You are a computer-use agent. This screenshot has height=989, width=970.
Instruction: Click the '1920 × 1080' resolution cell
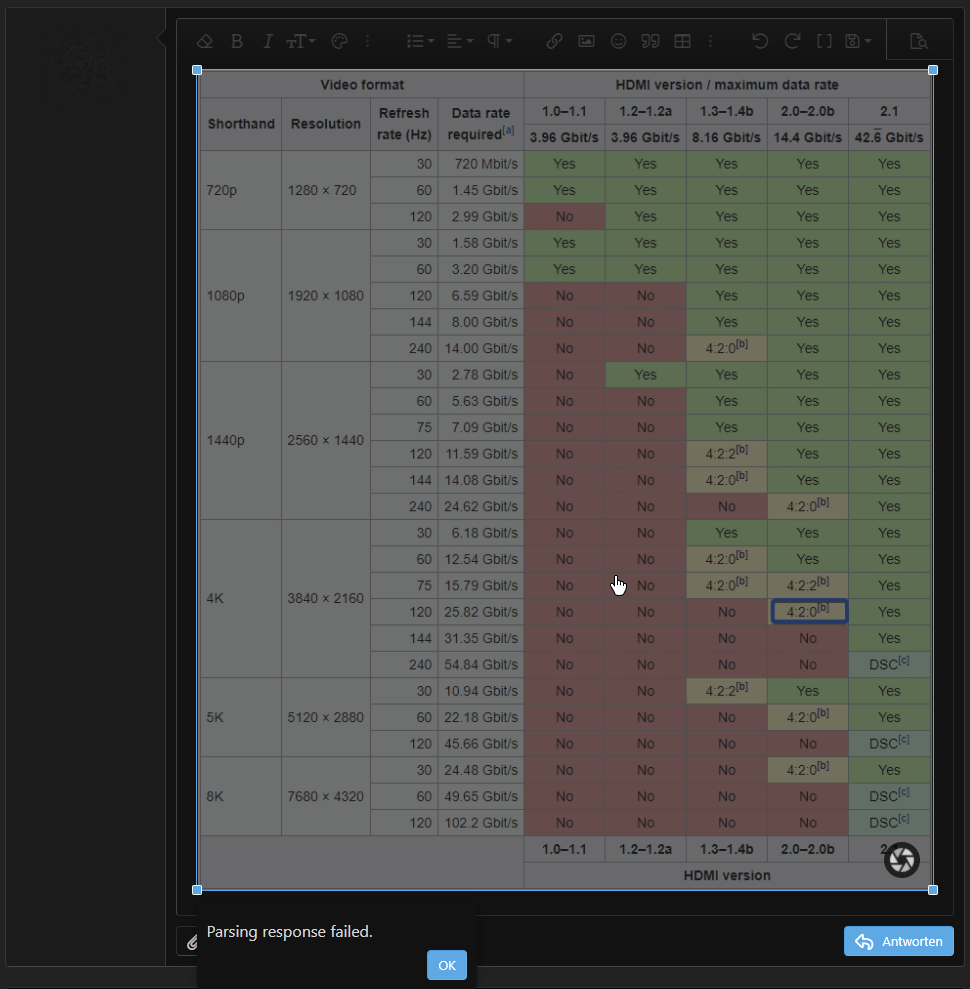coord(325,295)
